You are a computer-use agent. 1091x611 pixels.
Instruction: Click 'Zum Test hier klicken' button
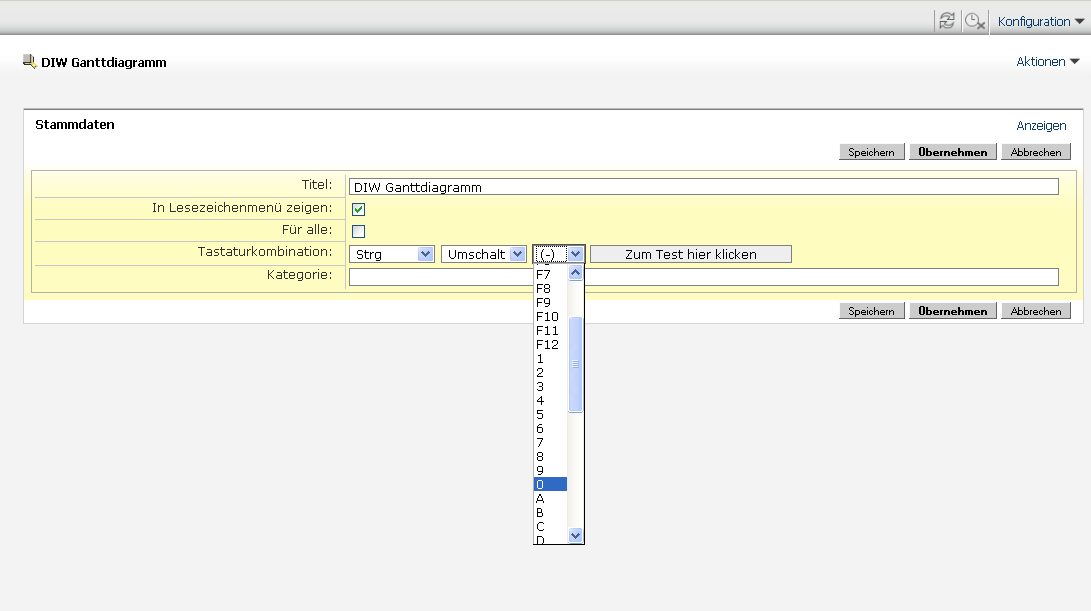[691, 254]
